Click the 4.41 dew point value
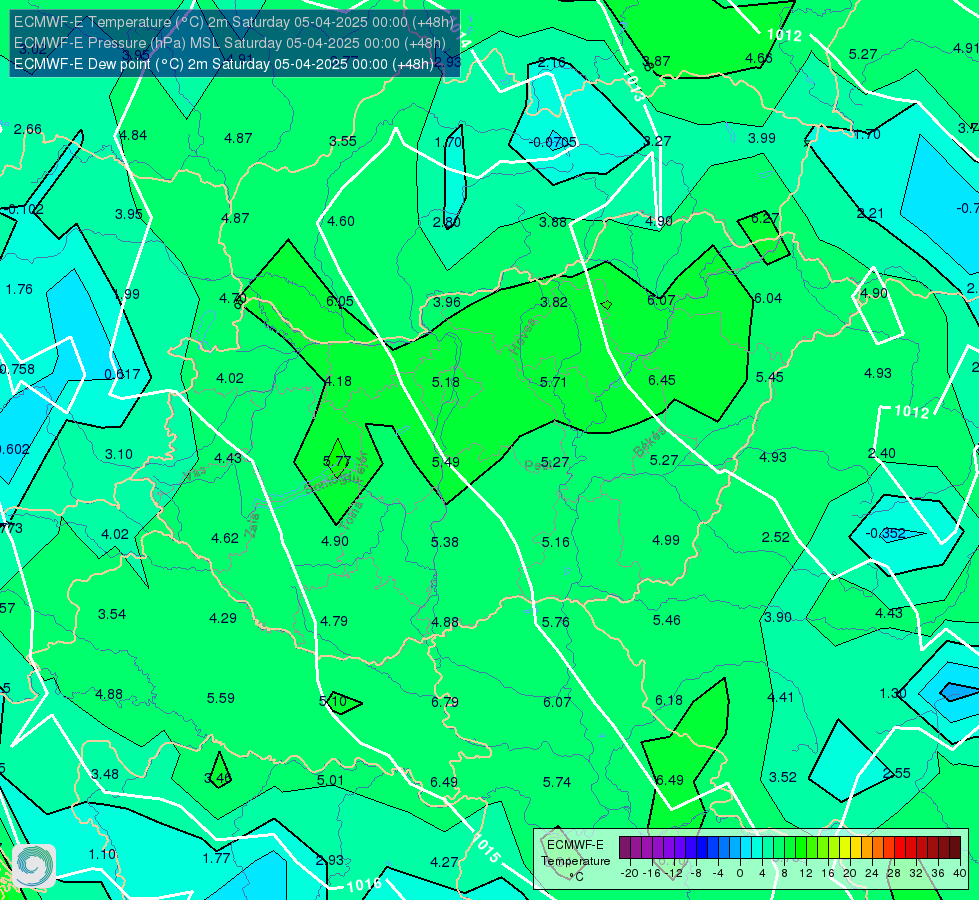 [x=780, y=697]
